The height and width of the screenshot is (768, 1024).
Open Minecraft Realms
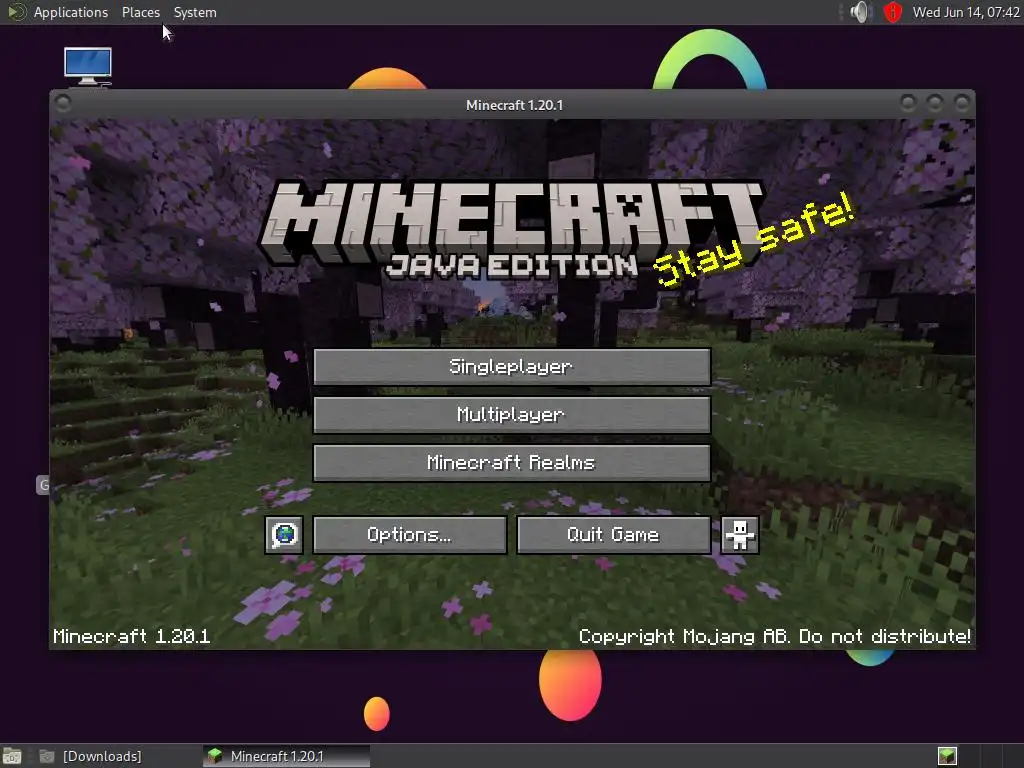pyautogui.click(x=512, y=463)
